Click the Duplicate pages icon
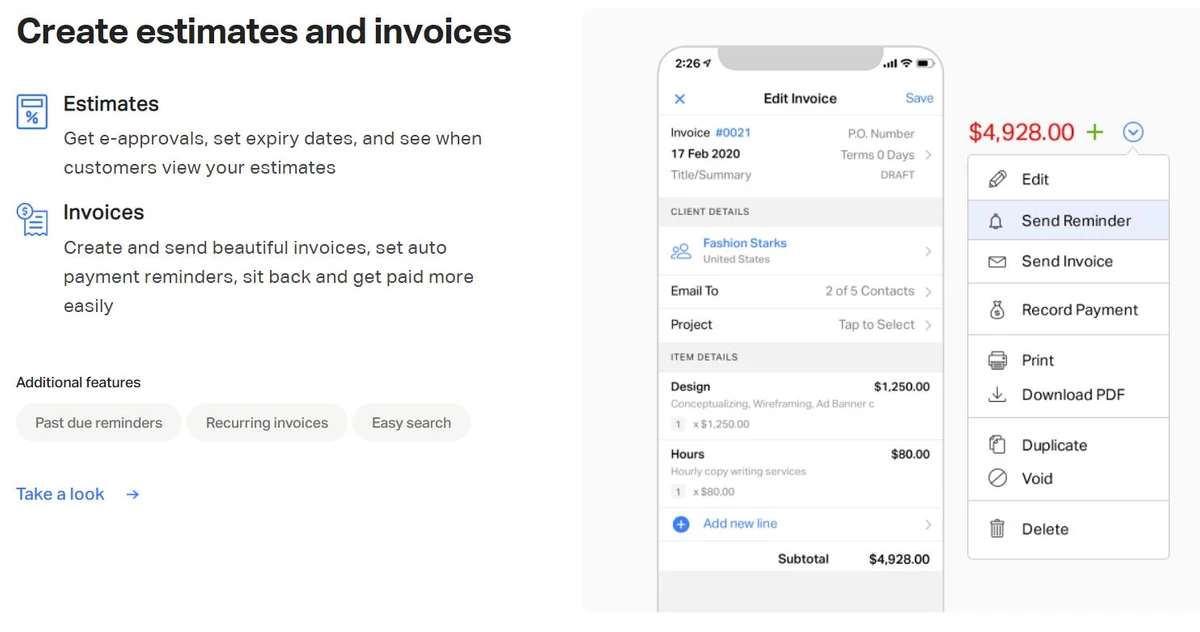The height and width of the screenshot is (632, 1200). coord(997,445)
